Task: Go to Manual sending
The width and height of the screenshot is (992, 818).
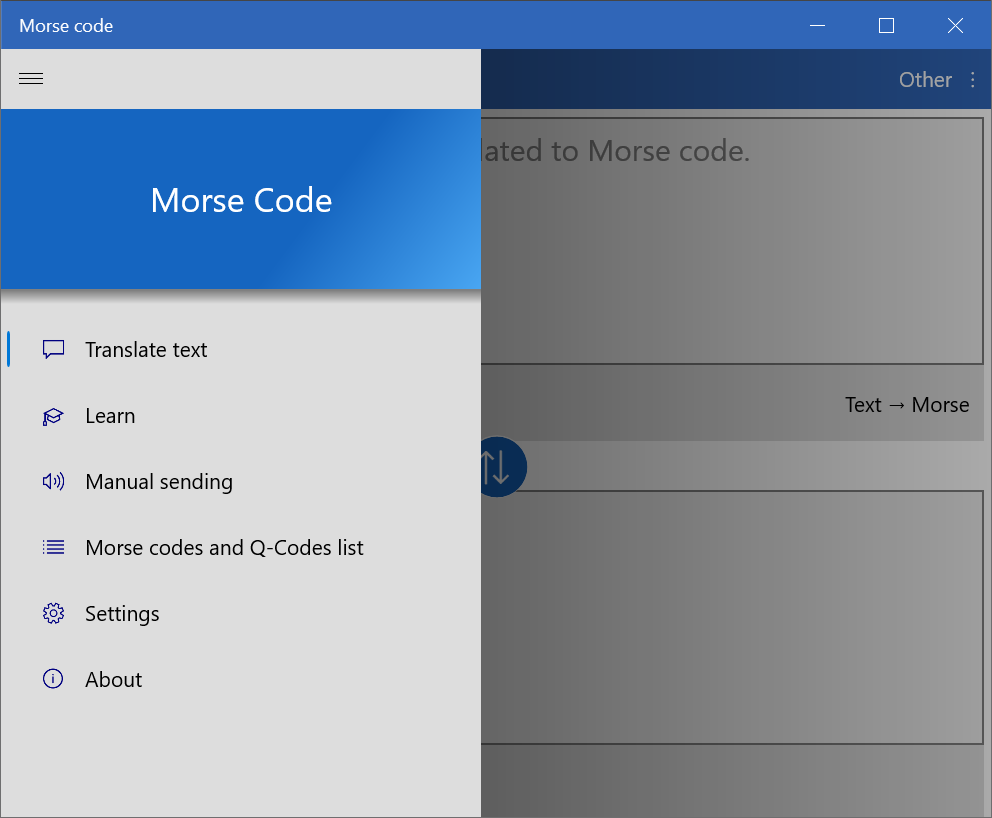Action: point(240,481)
